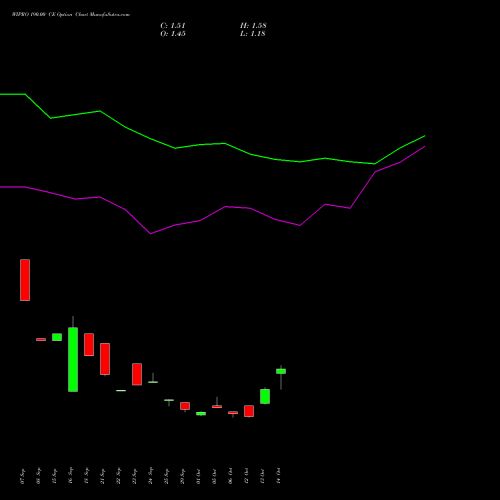The width and height of the screenshot is (500, 500).
Task: Click the WIPRO CE Options chart title
Action: click(71, 15)
